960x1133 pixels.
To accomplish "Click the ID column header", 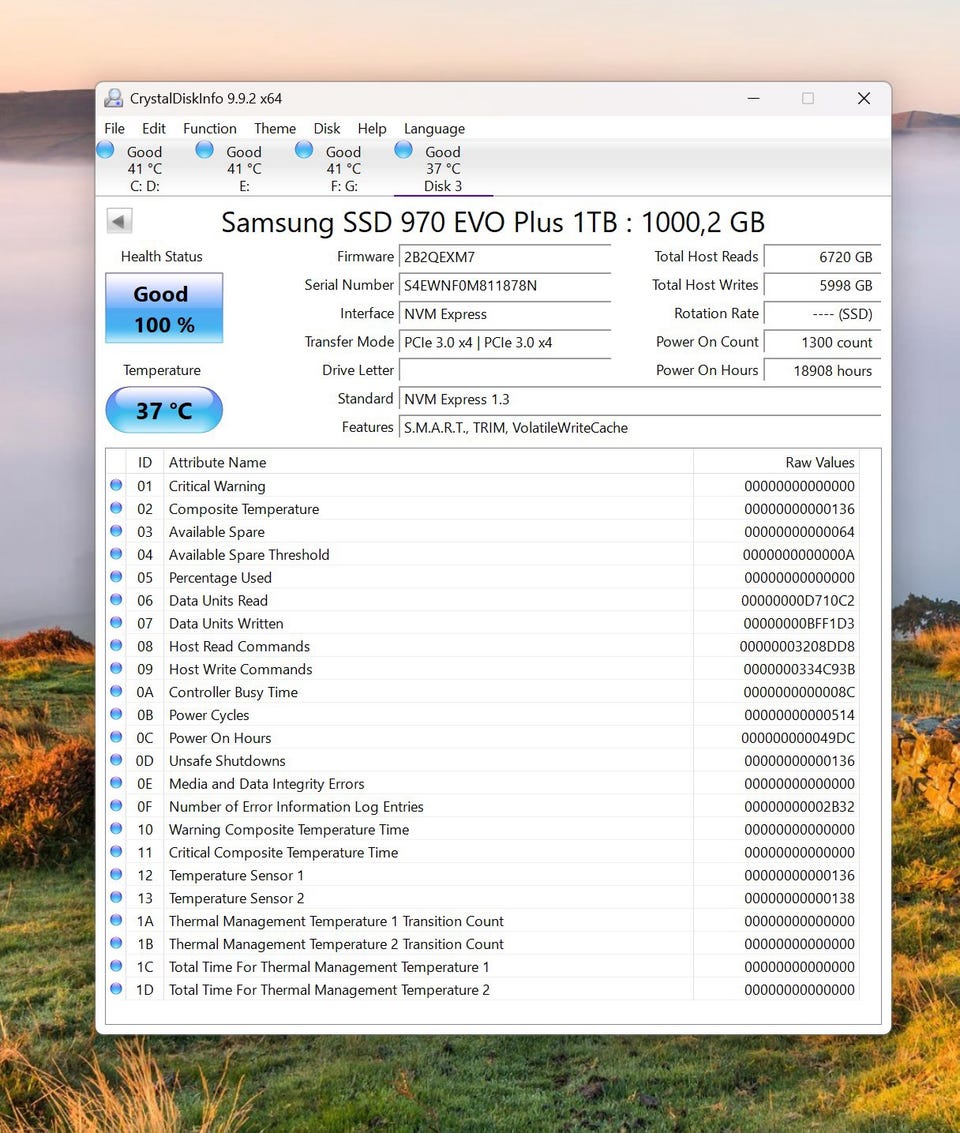I will (145, 462).
